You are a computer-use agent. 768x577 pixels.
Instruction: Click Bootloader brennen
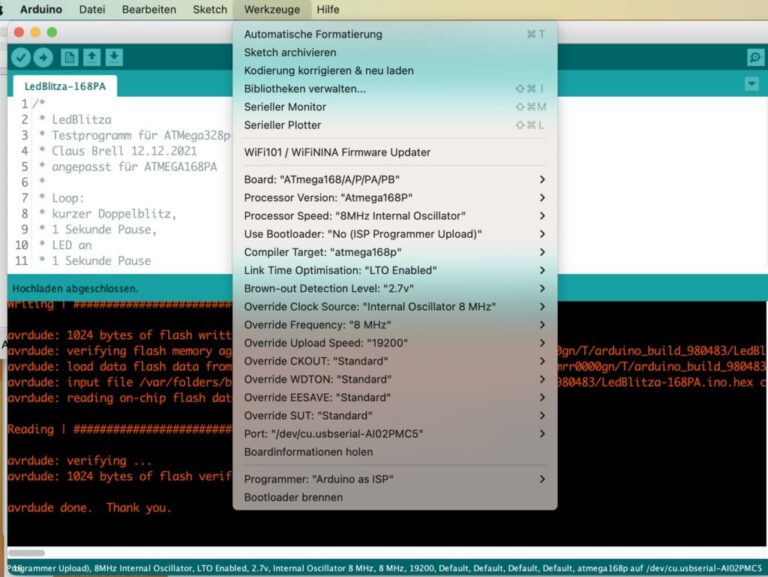pos(293,497)
